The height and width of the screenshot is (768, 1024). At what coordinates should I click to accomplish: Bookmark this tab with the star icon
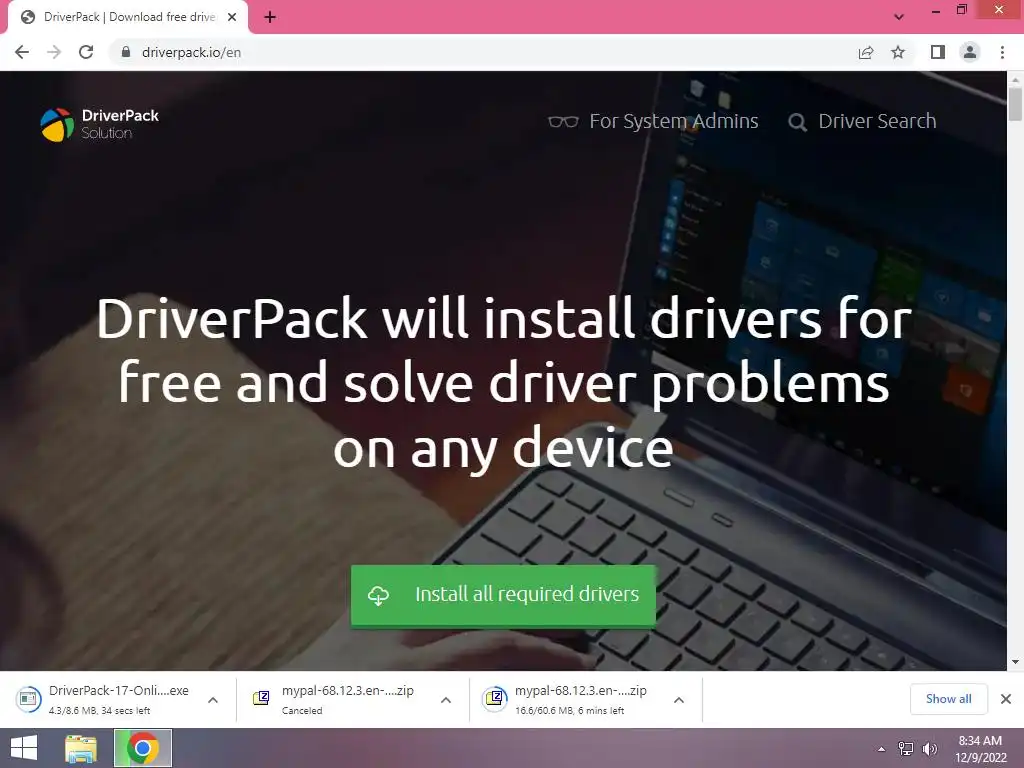point(898,52)
